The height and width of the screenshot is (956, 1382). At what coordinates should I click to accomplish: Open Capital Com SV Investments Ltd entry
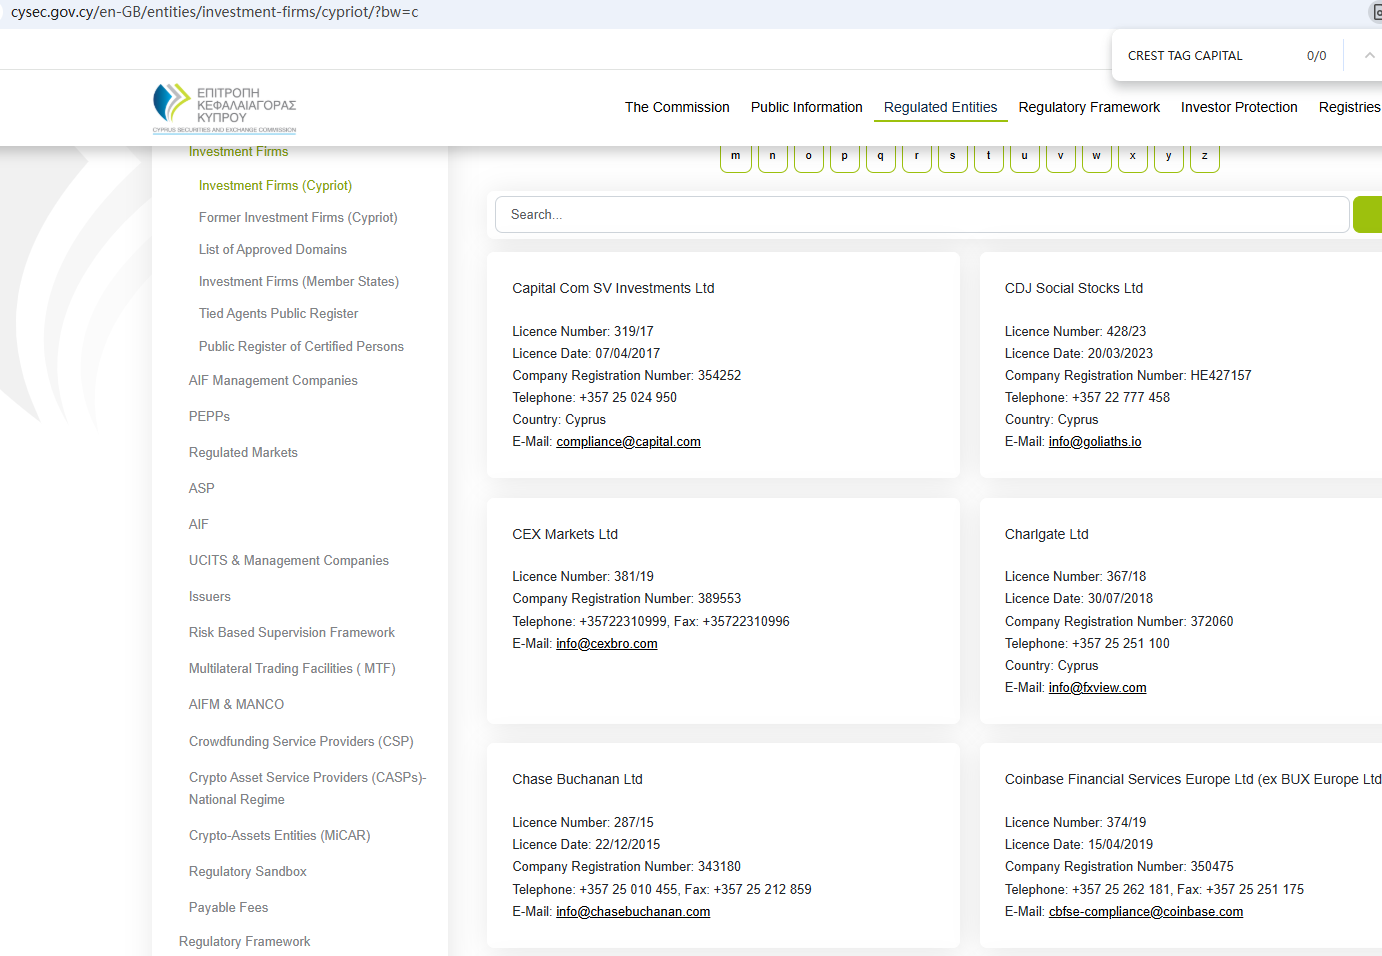[613, 288]
